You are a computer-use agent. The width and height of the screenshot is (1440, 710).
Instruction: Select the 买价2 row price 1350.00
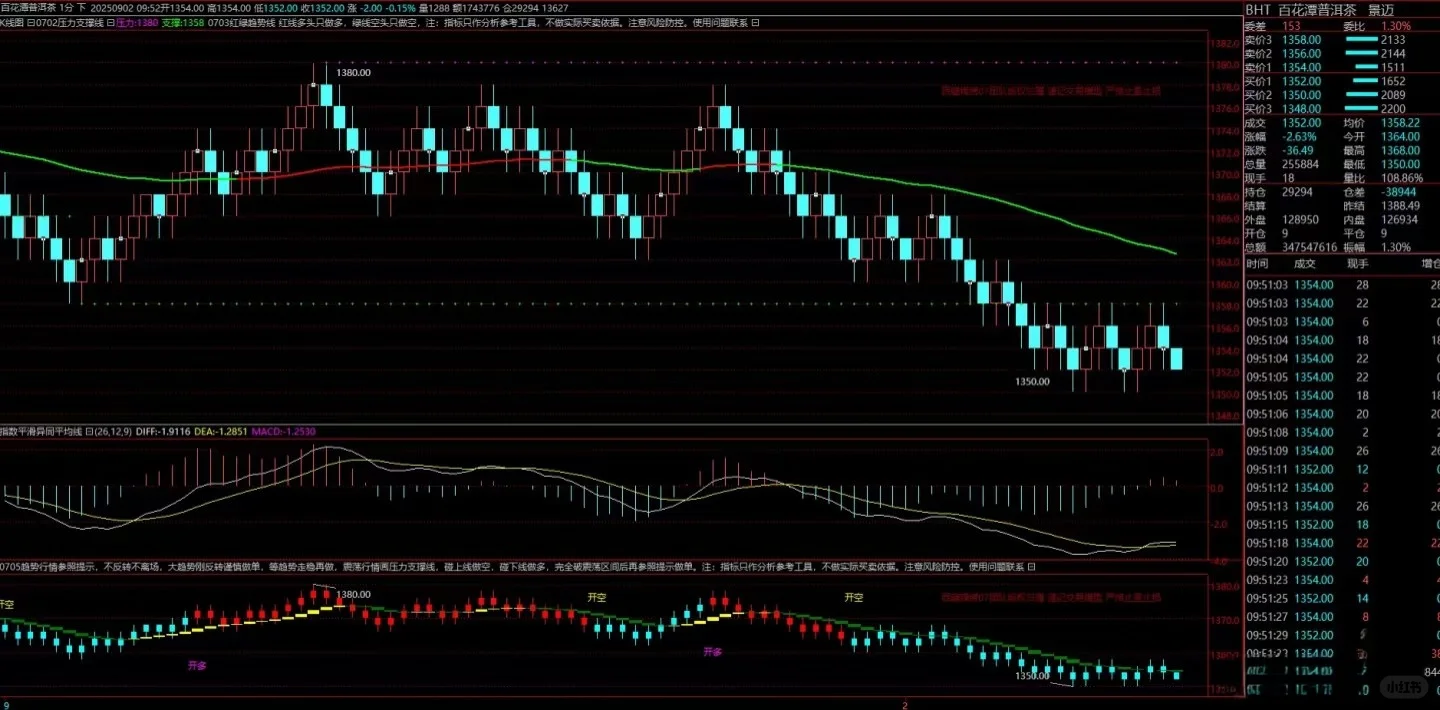(1301, 95)
